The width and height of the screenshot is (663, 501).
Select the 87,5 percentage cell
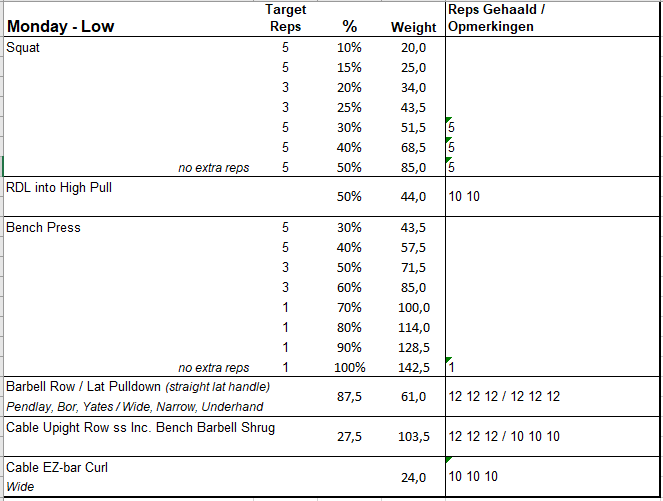pos(348,397)
